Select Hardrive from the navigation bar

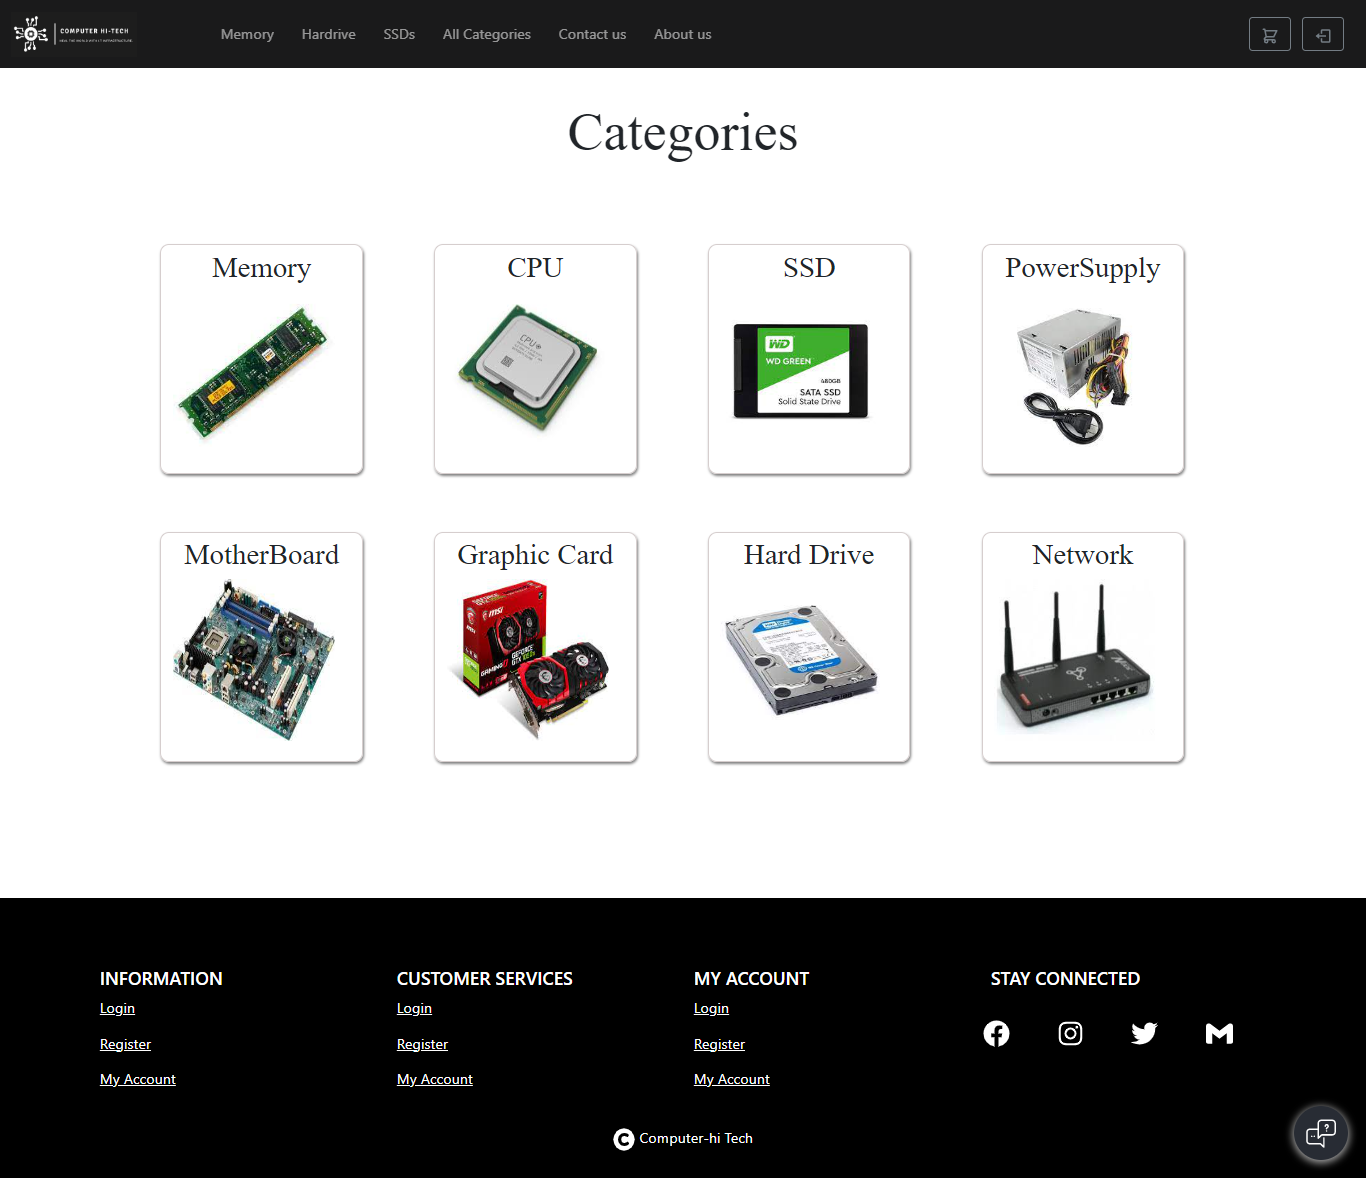(x=328, y=34)
